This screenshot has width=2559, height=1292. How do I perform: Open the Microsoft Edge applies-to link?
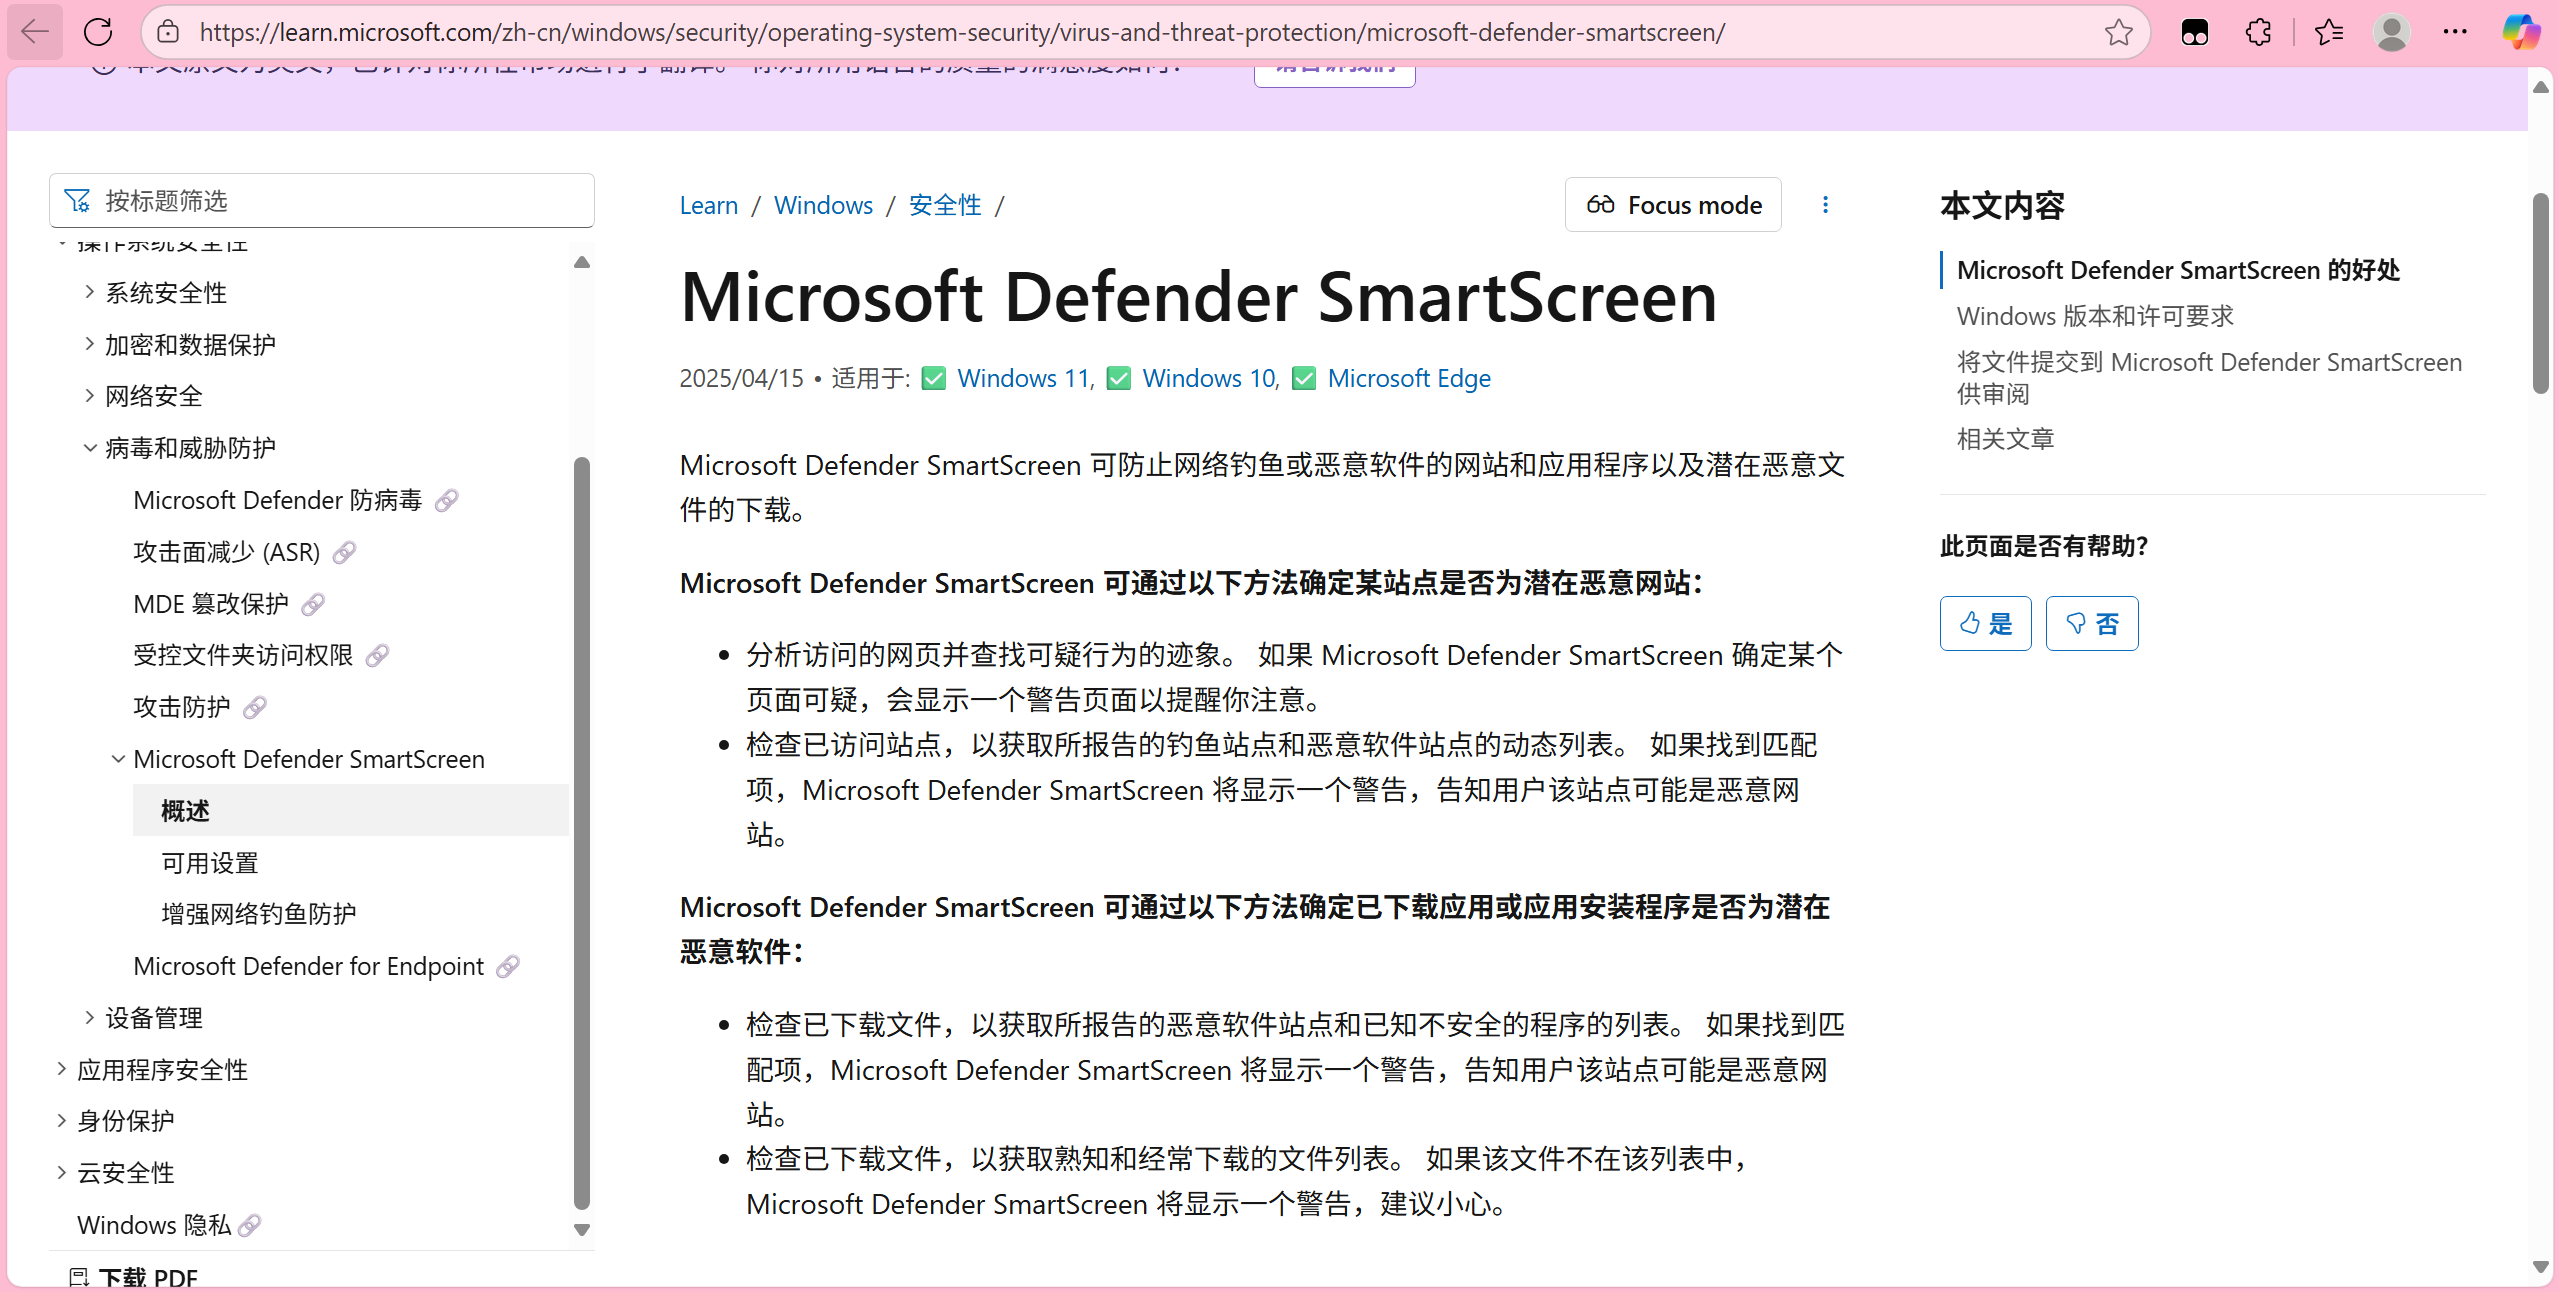click(x=1408, y=378)
